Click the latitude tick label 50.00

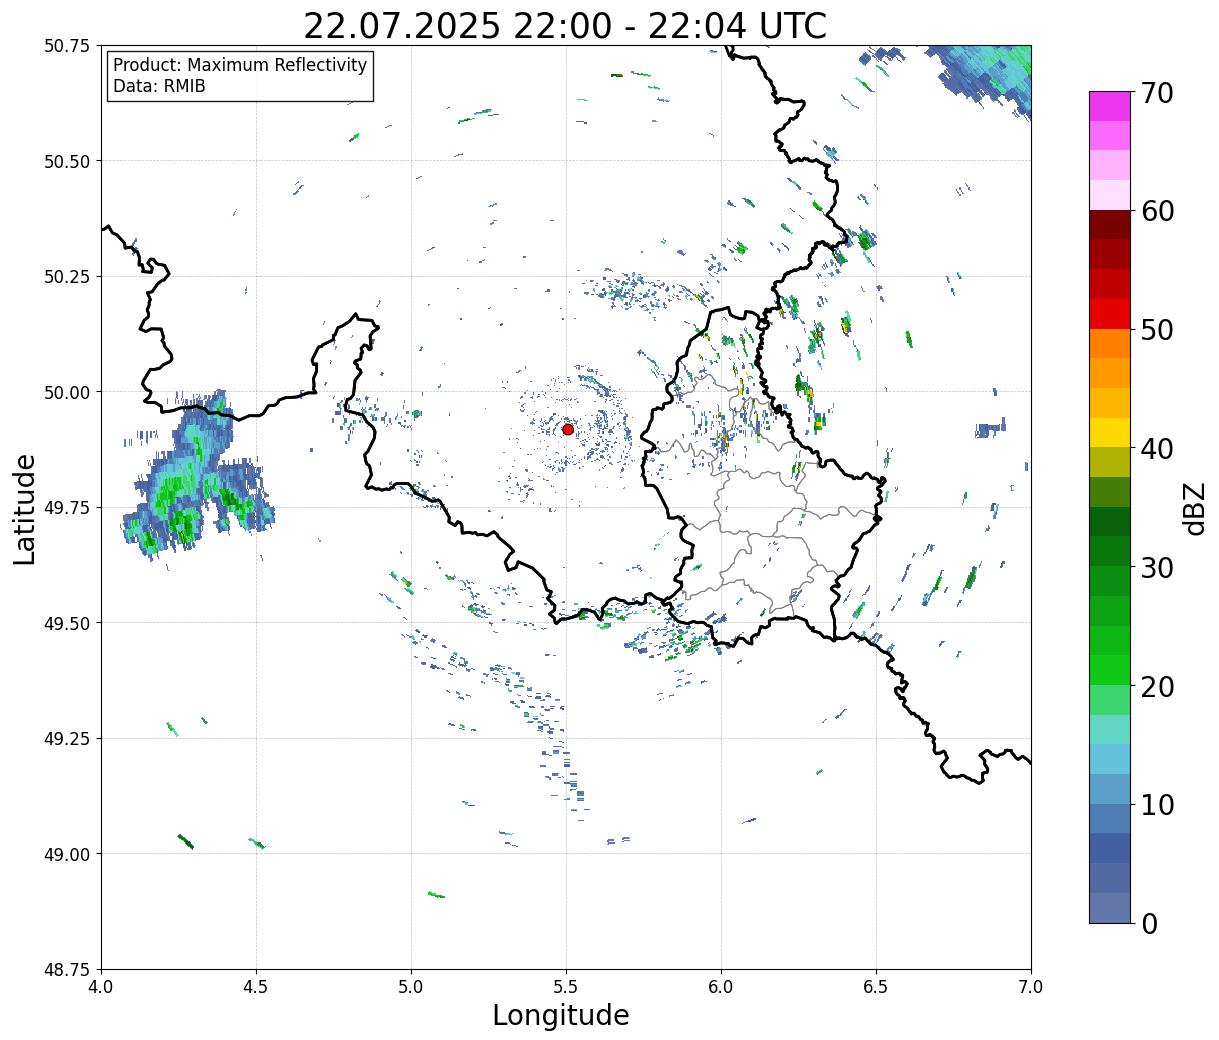point(66,392)
